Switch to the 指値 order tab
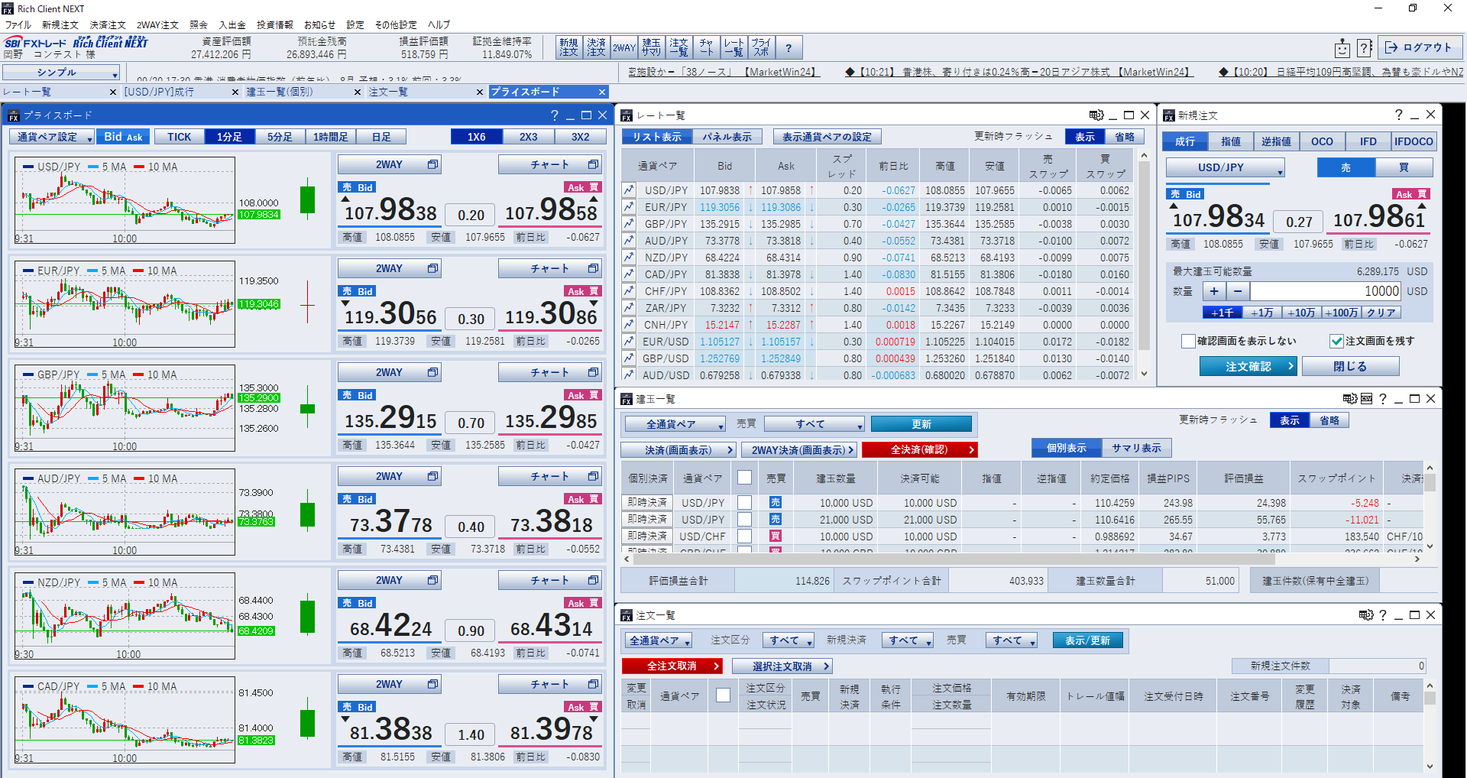The height and width of the screenshot is (778, 1467). tap(1231, 142)
